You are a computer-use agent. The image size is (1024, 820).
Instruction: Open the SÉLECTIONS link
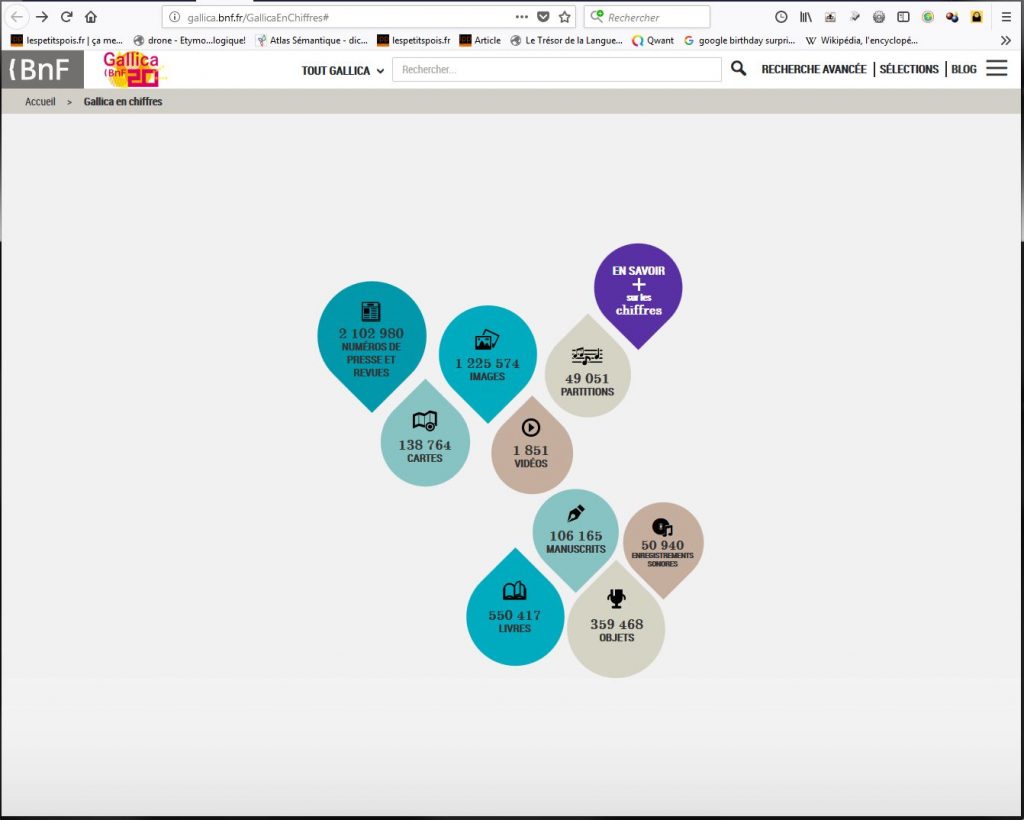point(909,69)
